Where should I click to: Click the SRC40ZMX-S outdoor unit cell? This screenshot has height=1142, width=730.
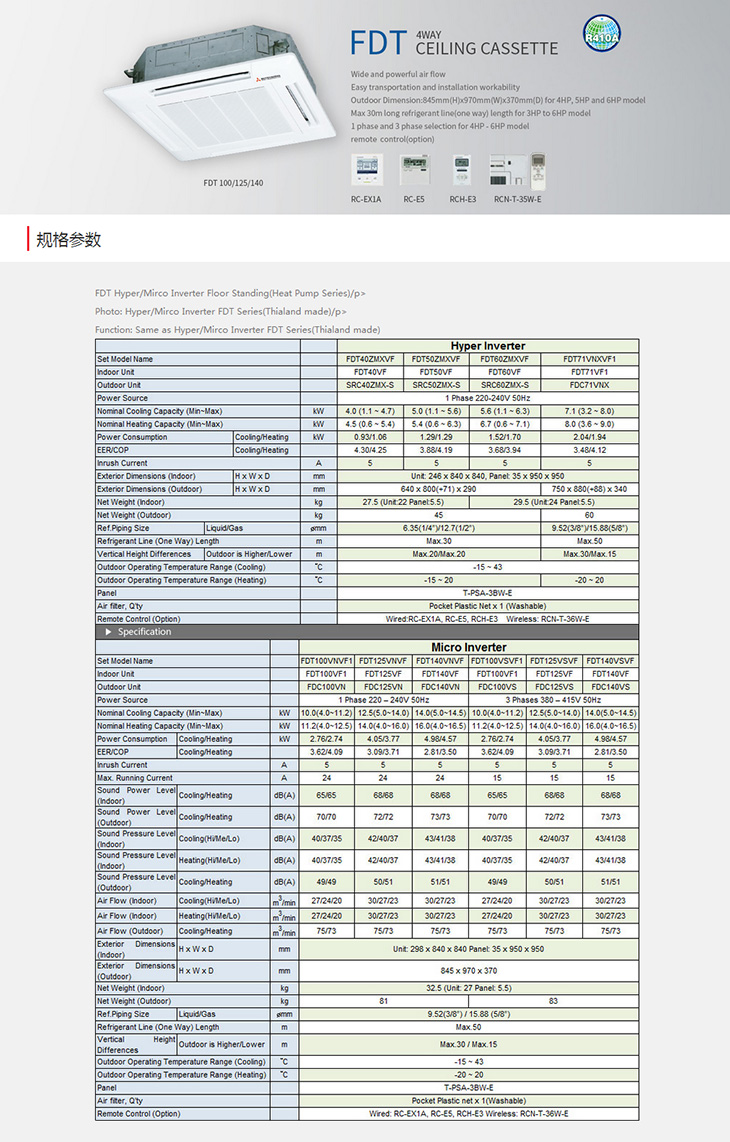tap(370, 385)
